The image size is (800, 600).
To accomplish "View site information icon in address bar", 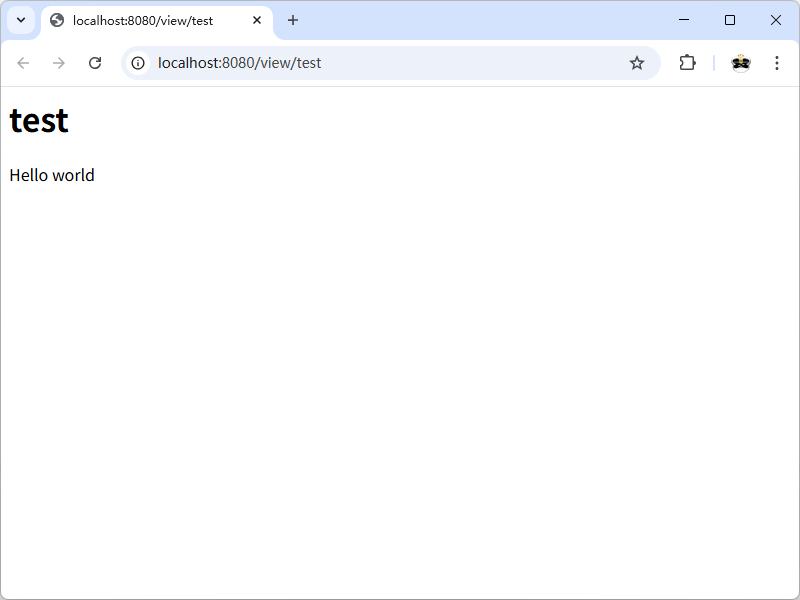I will coord(138,63).
